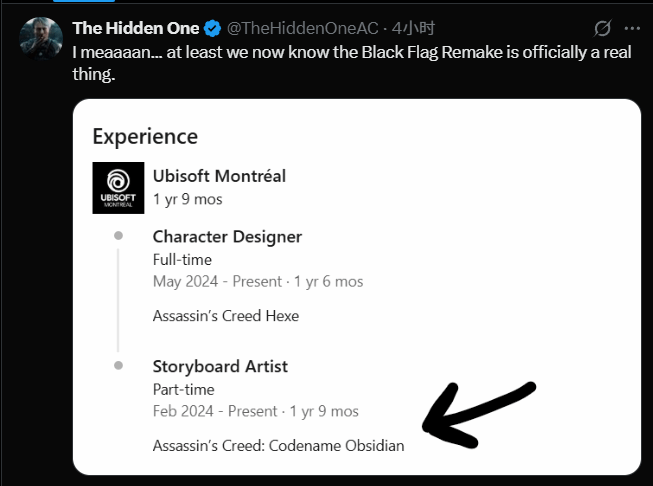Select the Character Designer job title

click(x=227, y=237)
